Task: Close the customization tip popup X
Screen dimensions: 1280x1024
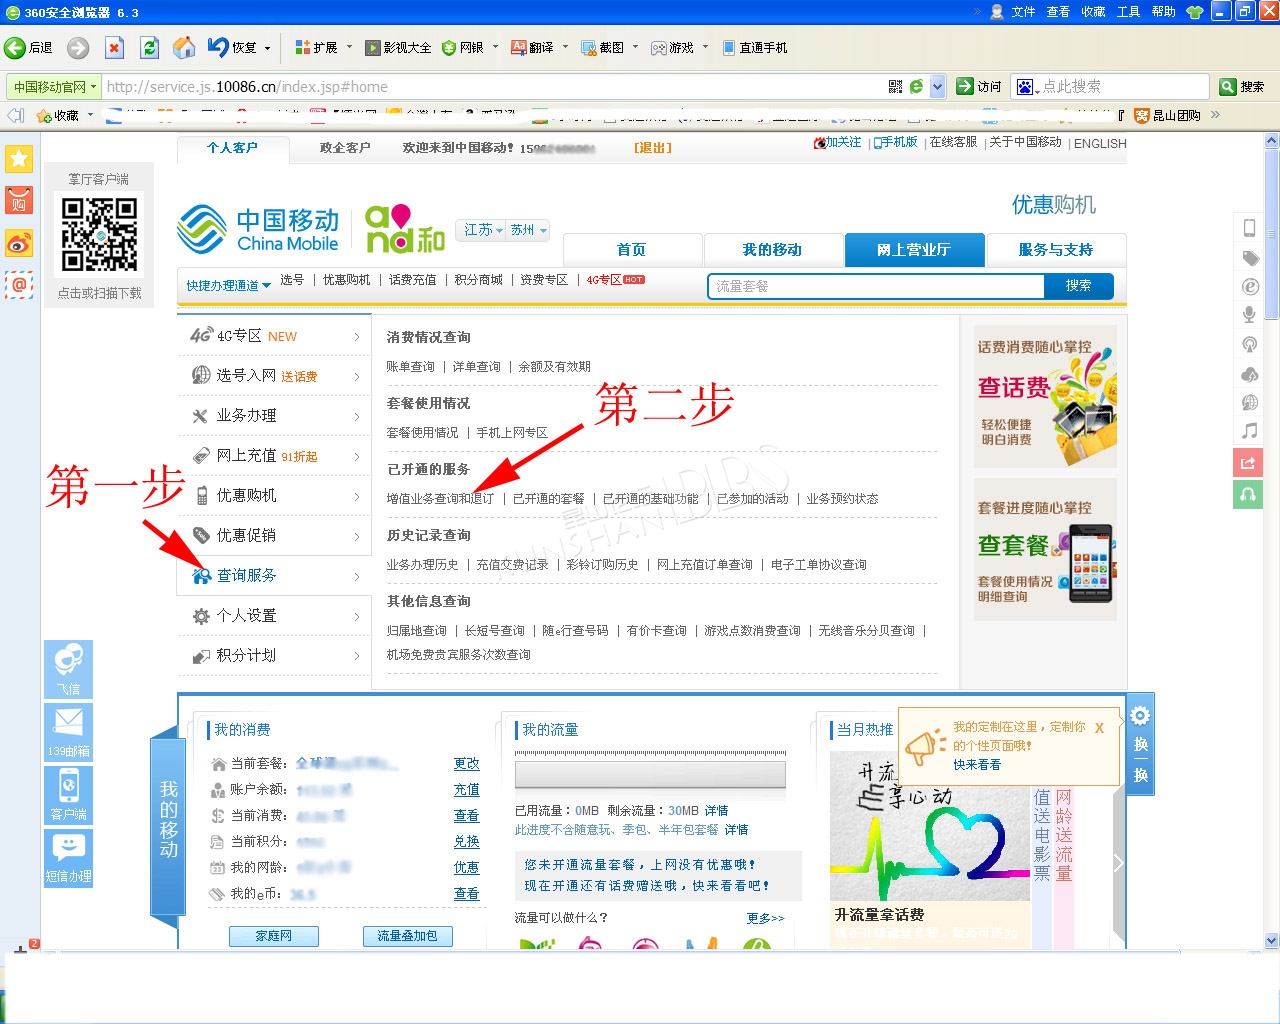Action: [x=1099, y=728]
